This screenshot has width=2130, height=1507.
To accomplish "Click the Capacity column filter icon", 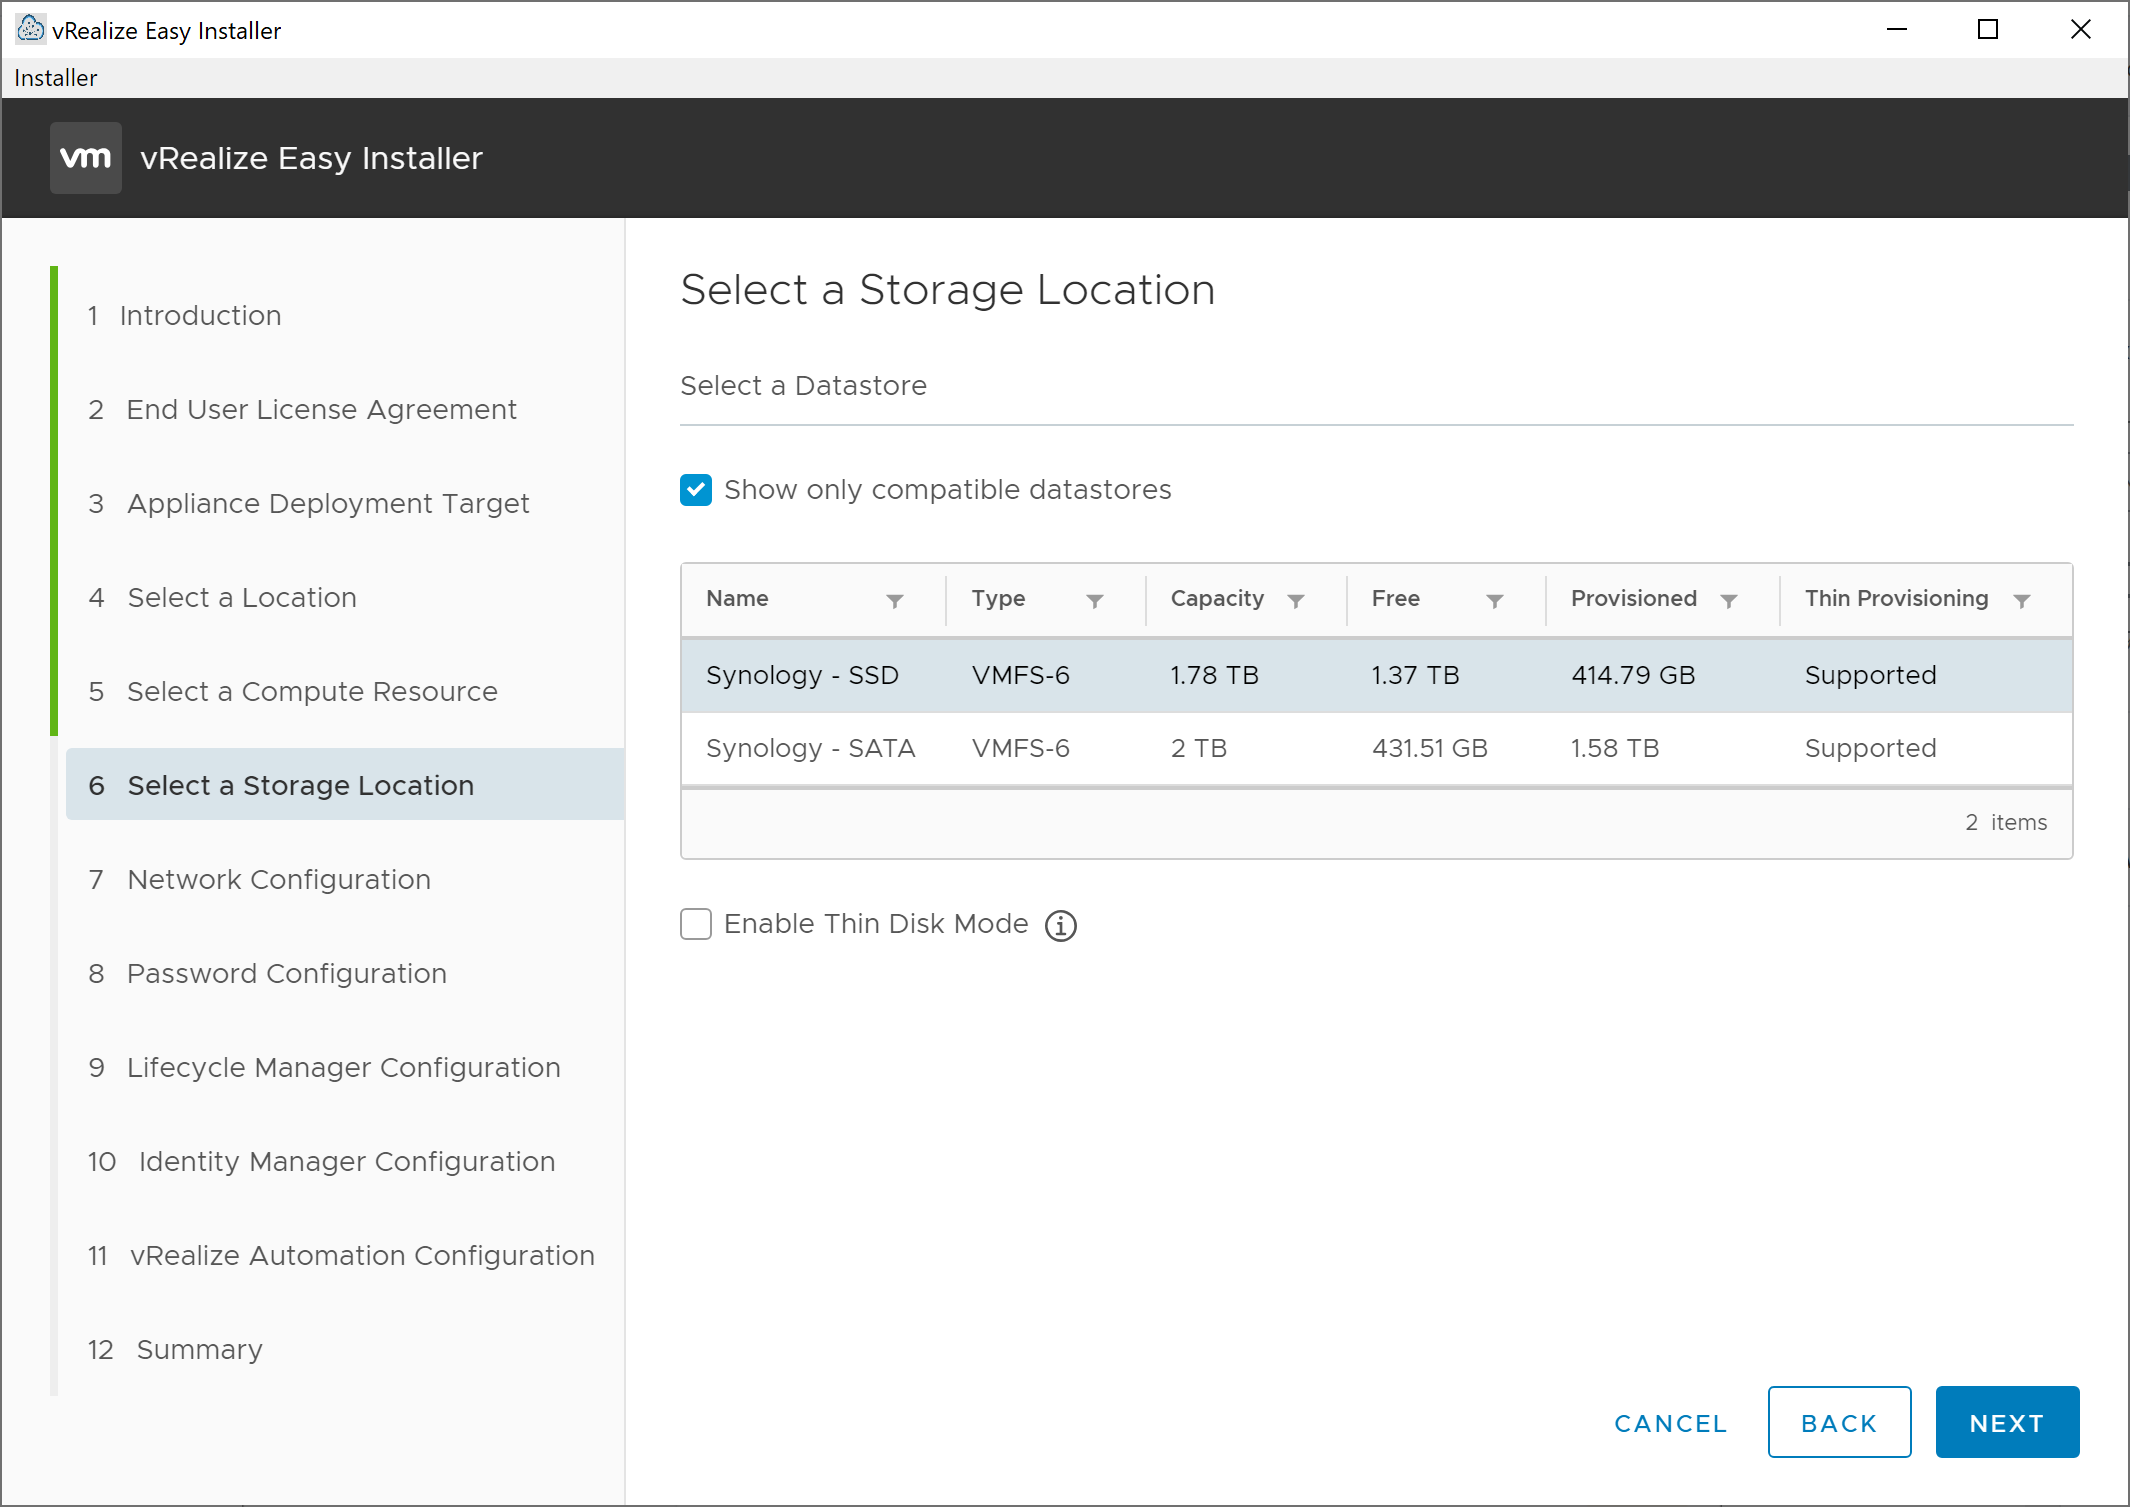I will (x=1296, y=600).
